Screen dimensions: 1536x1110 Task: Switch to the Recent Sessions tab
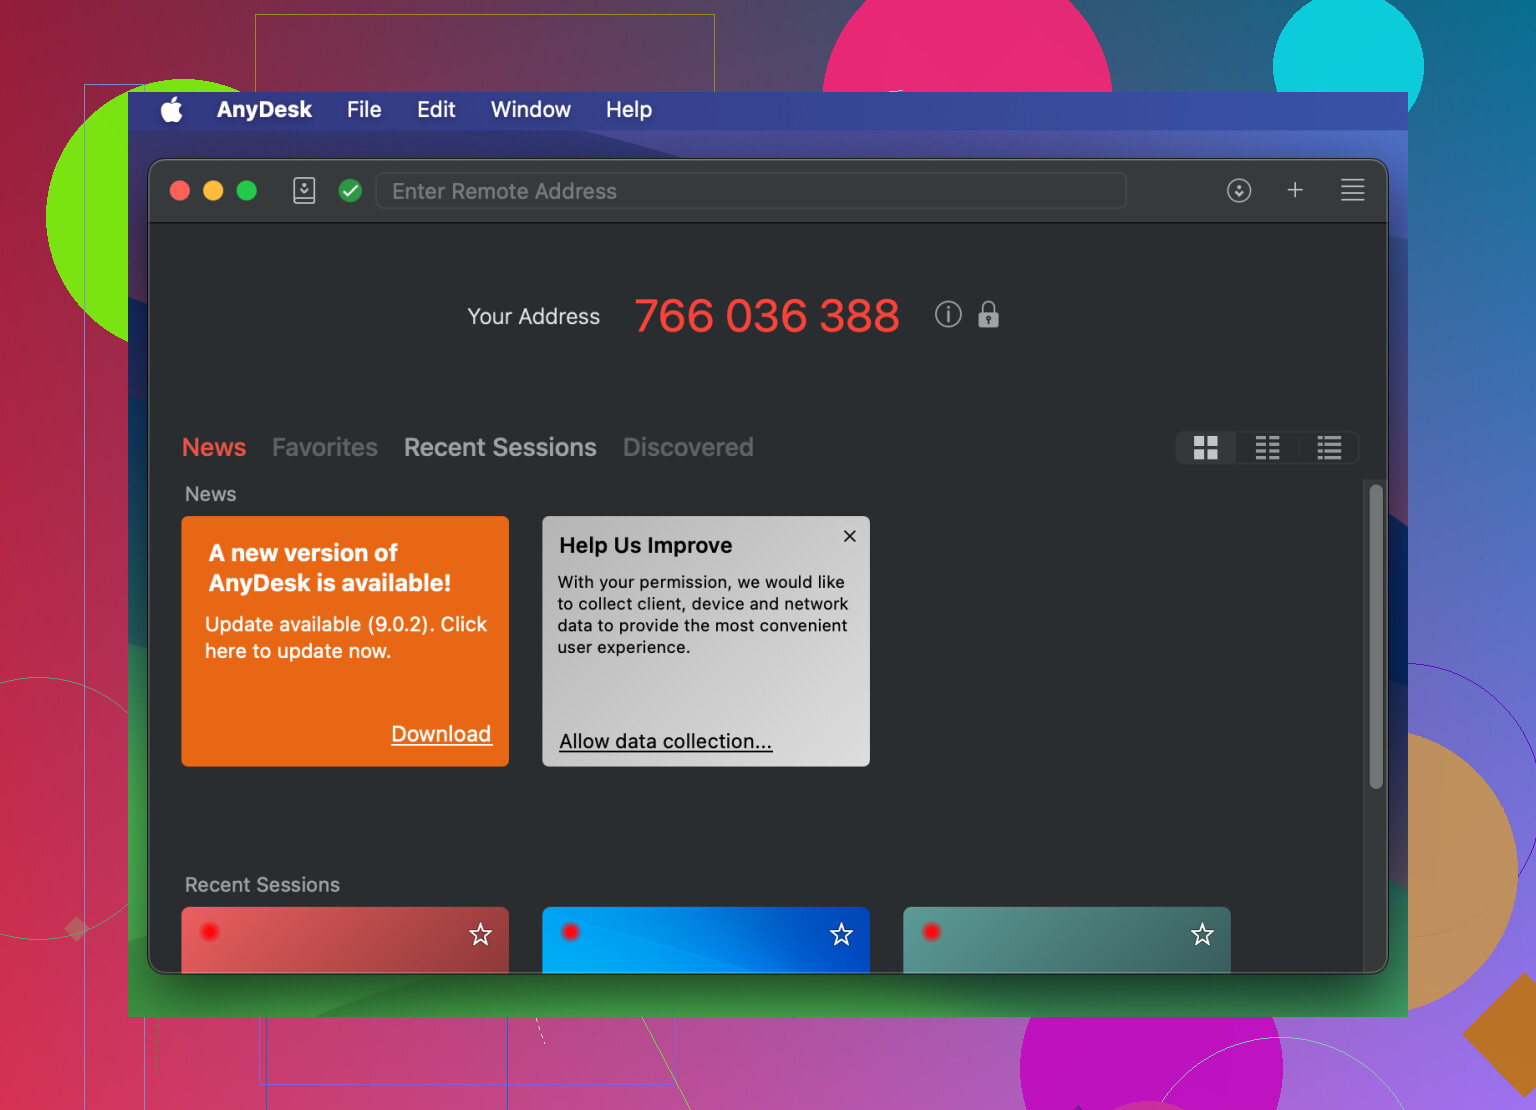(500, 447)
